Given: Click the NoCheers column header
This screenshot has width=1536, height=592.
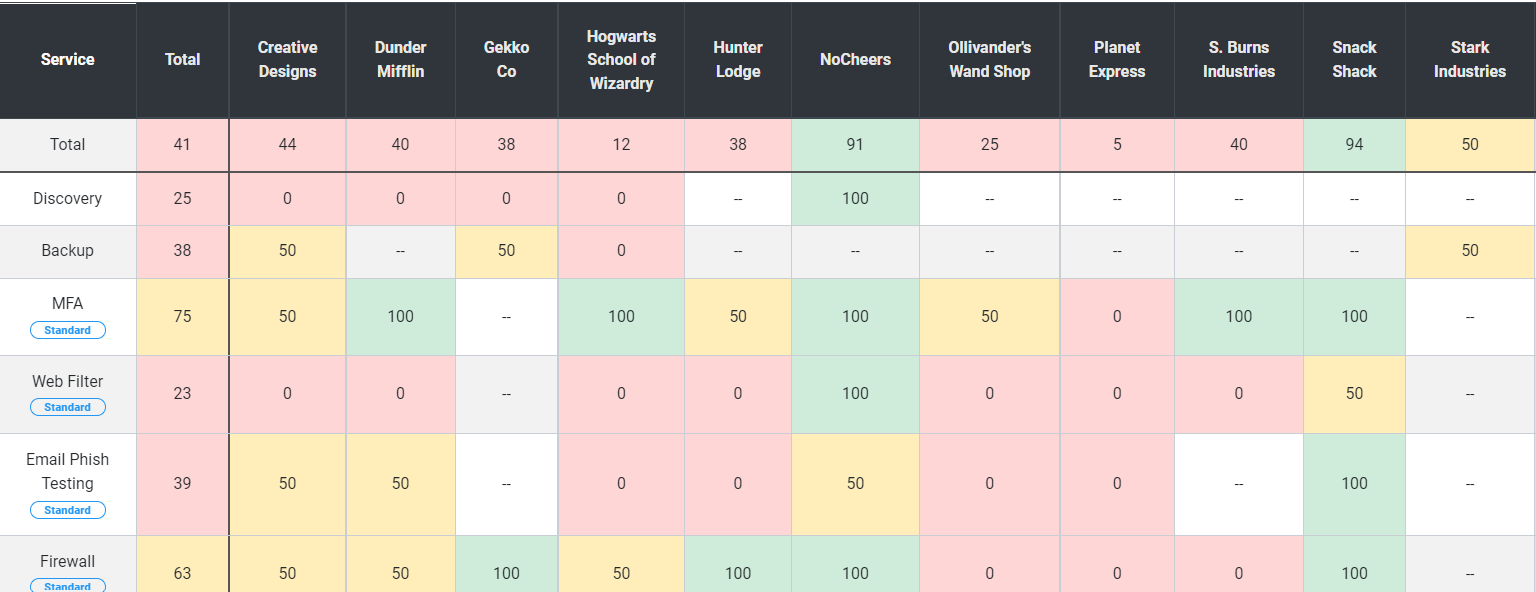Looking at the screenshot, I should click(855, 60).
